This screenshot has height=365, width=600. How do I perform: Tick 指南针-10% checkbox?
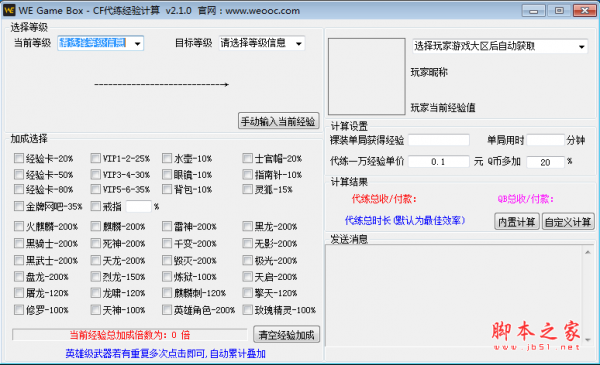click(248, 174)
